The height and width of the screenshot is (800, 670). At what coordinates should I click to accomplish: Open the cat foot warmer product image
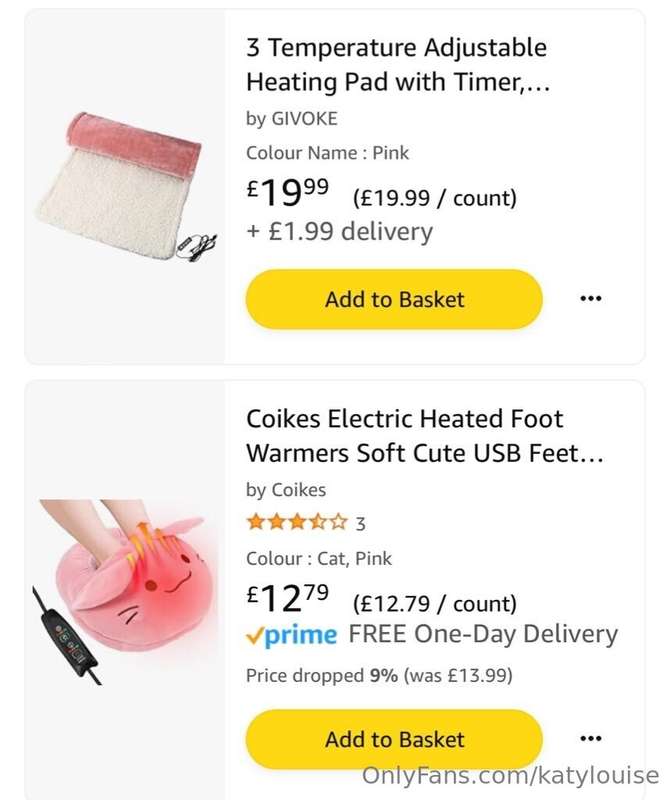point(125,587)
